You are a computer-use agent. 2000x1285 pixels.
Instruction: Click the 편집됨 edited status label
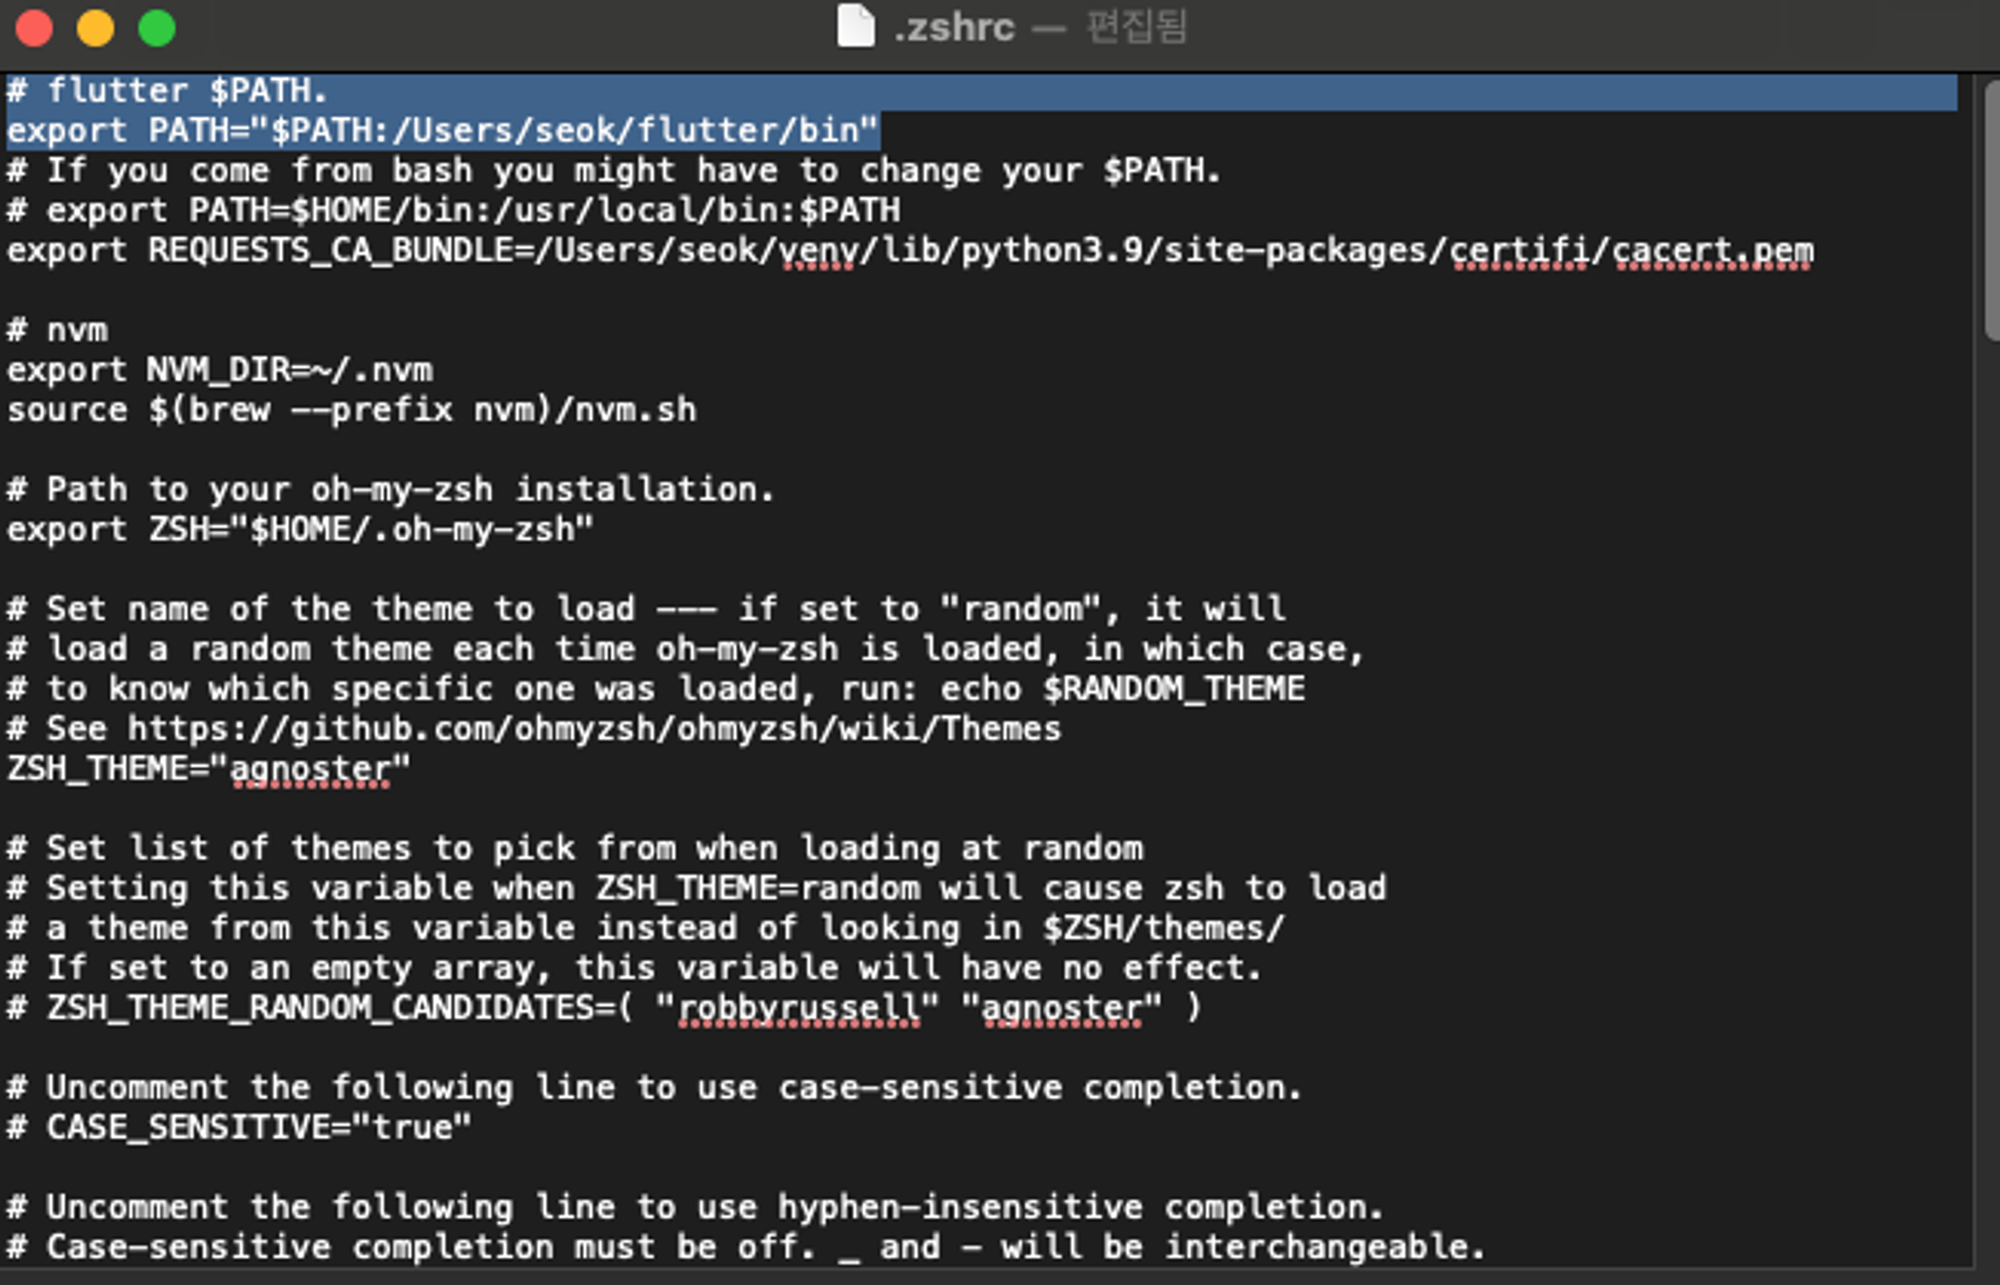[1137, 27]
